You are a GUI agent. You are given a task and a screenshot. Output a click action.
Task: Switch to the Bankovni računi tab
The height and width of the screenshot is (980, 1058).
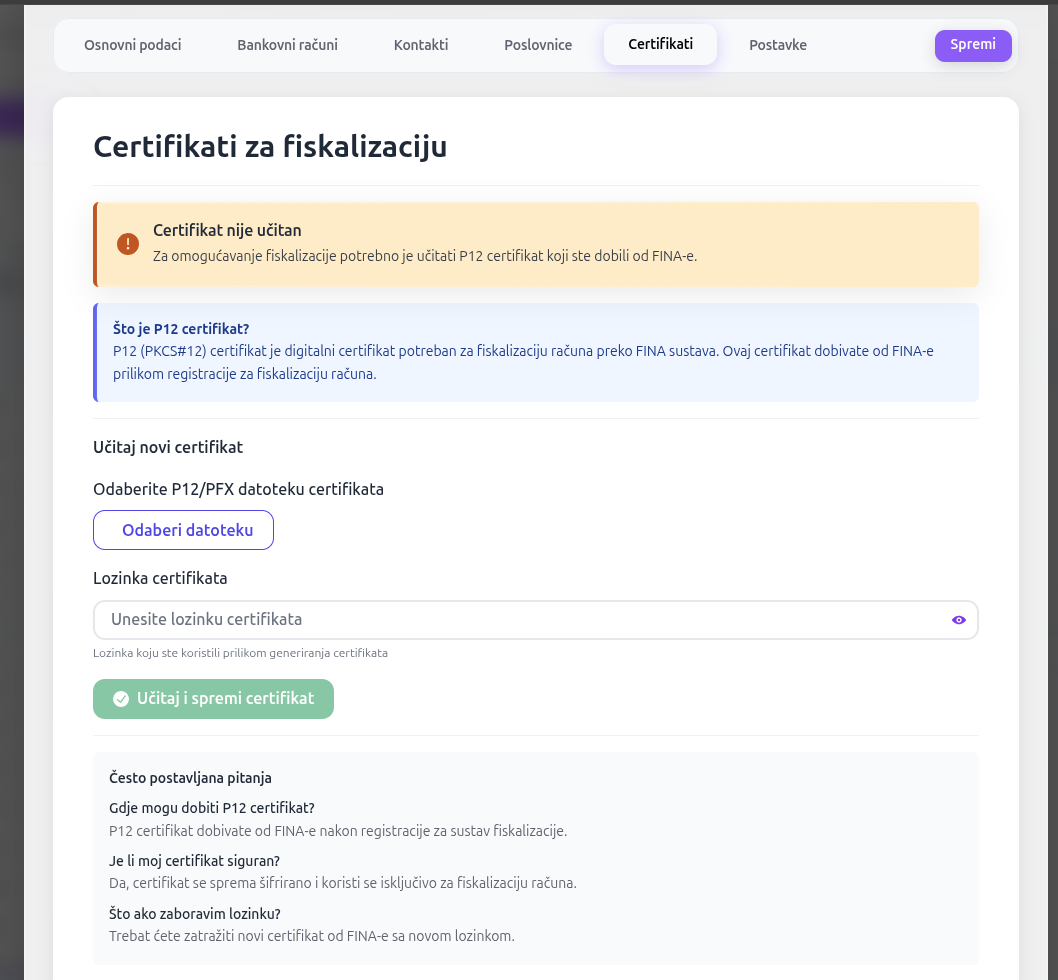(x=287, y=45)
